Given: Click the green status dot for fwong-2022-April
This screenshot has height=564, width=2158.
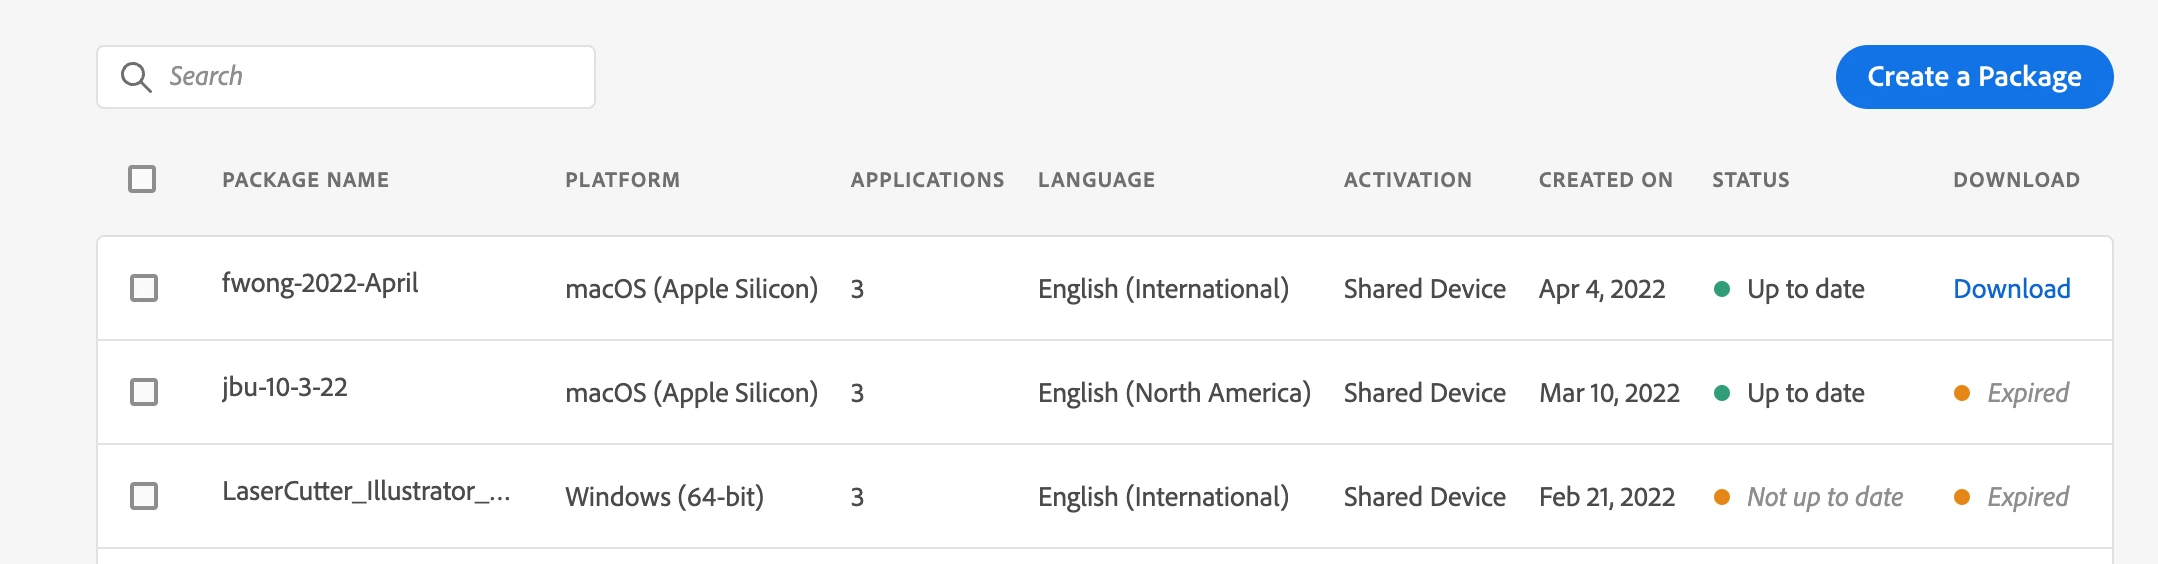Looking at the screenshot, I should point(1722,289).
